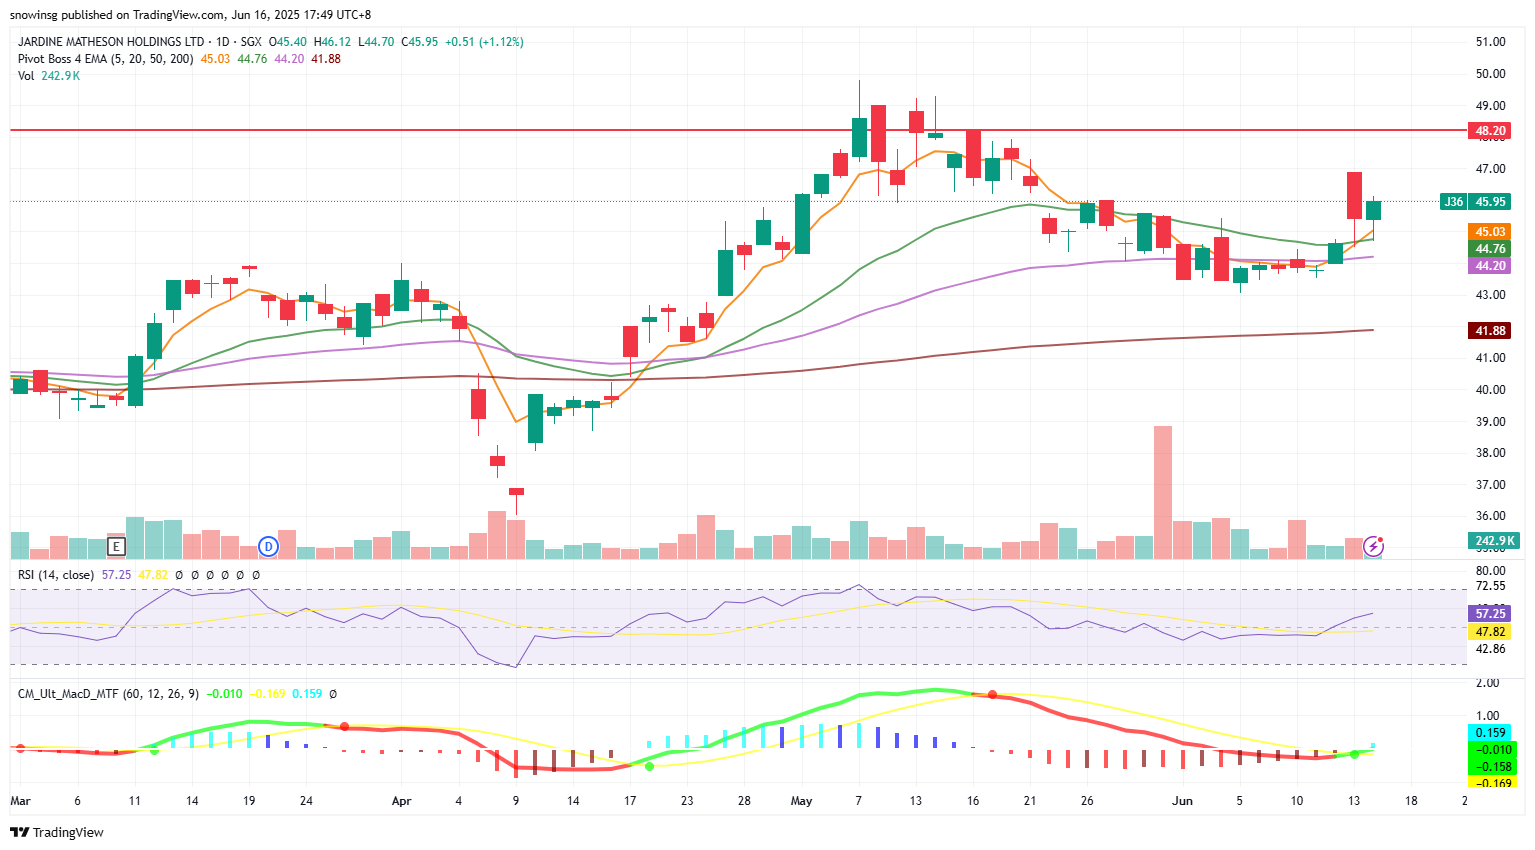Click the red MACD crossover dot near May 16
This screenshot has width=1535, height=850.
pos(993,695)
